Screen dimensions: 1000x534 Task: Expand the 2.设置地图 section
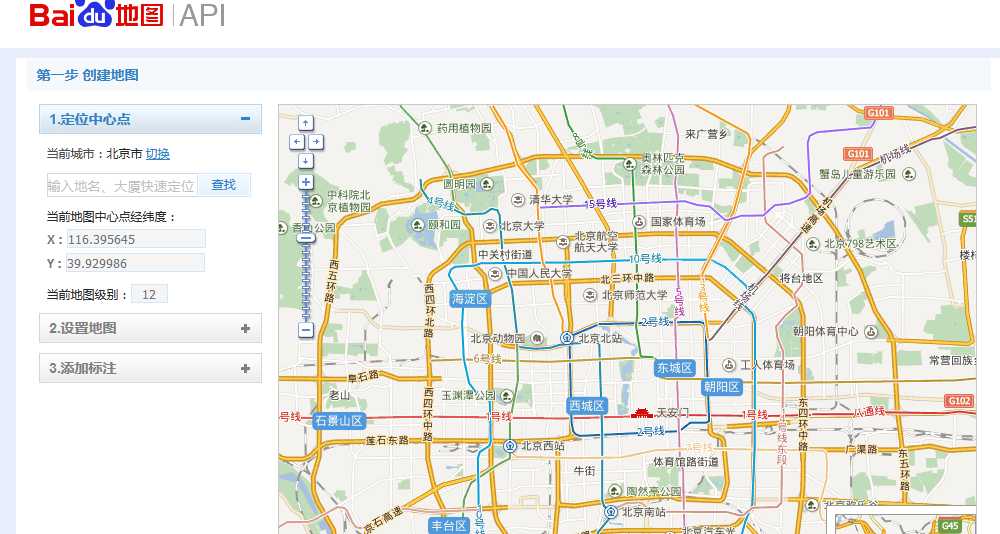click(246, 329)
